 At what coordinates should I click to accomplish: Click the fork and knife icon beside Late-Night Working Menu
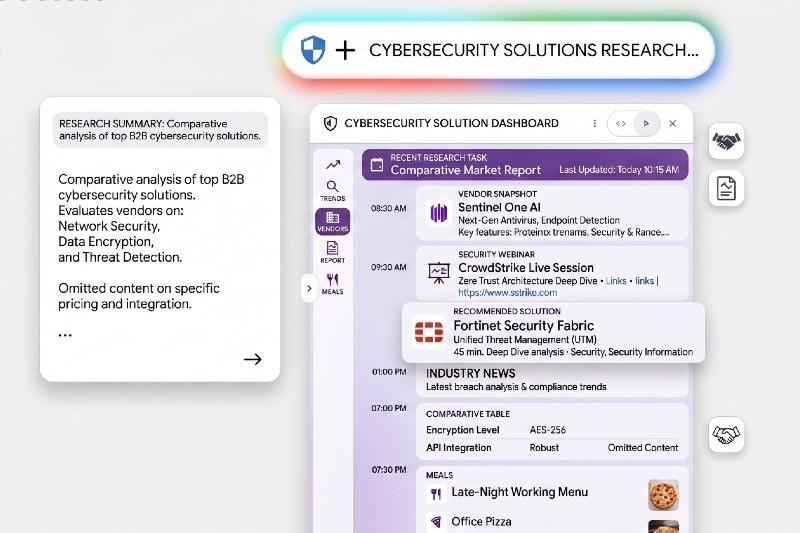point(436,494)
